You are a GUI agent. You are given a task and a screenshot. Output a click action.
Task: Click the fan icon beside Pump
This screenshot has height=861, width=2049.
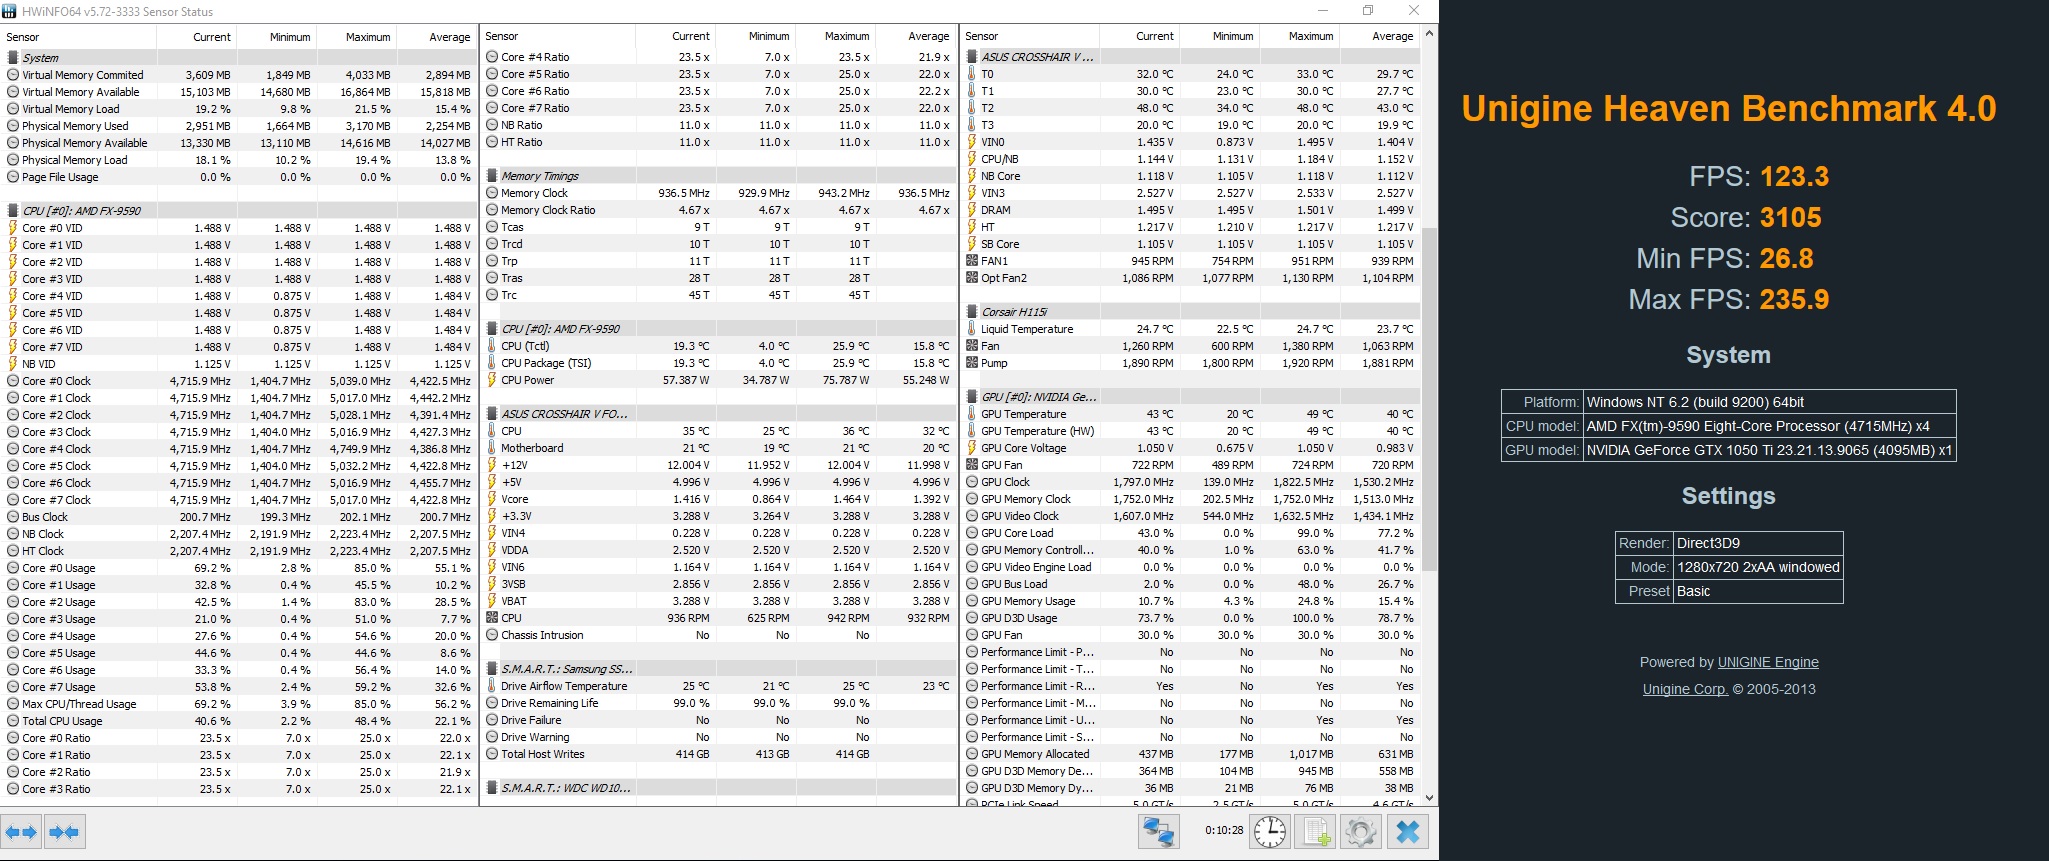pos(972,363)
